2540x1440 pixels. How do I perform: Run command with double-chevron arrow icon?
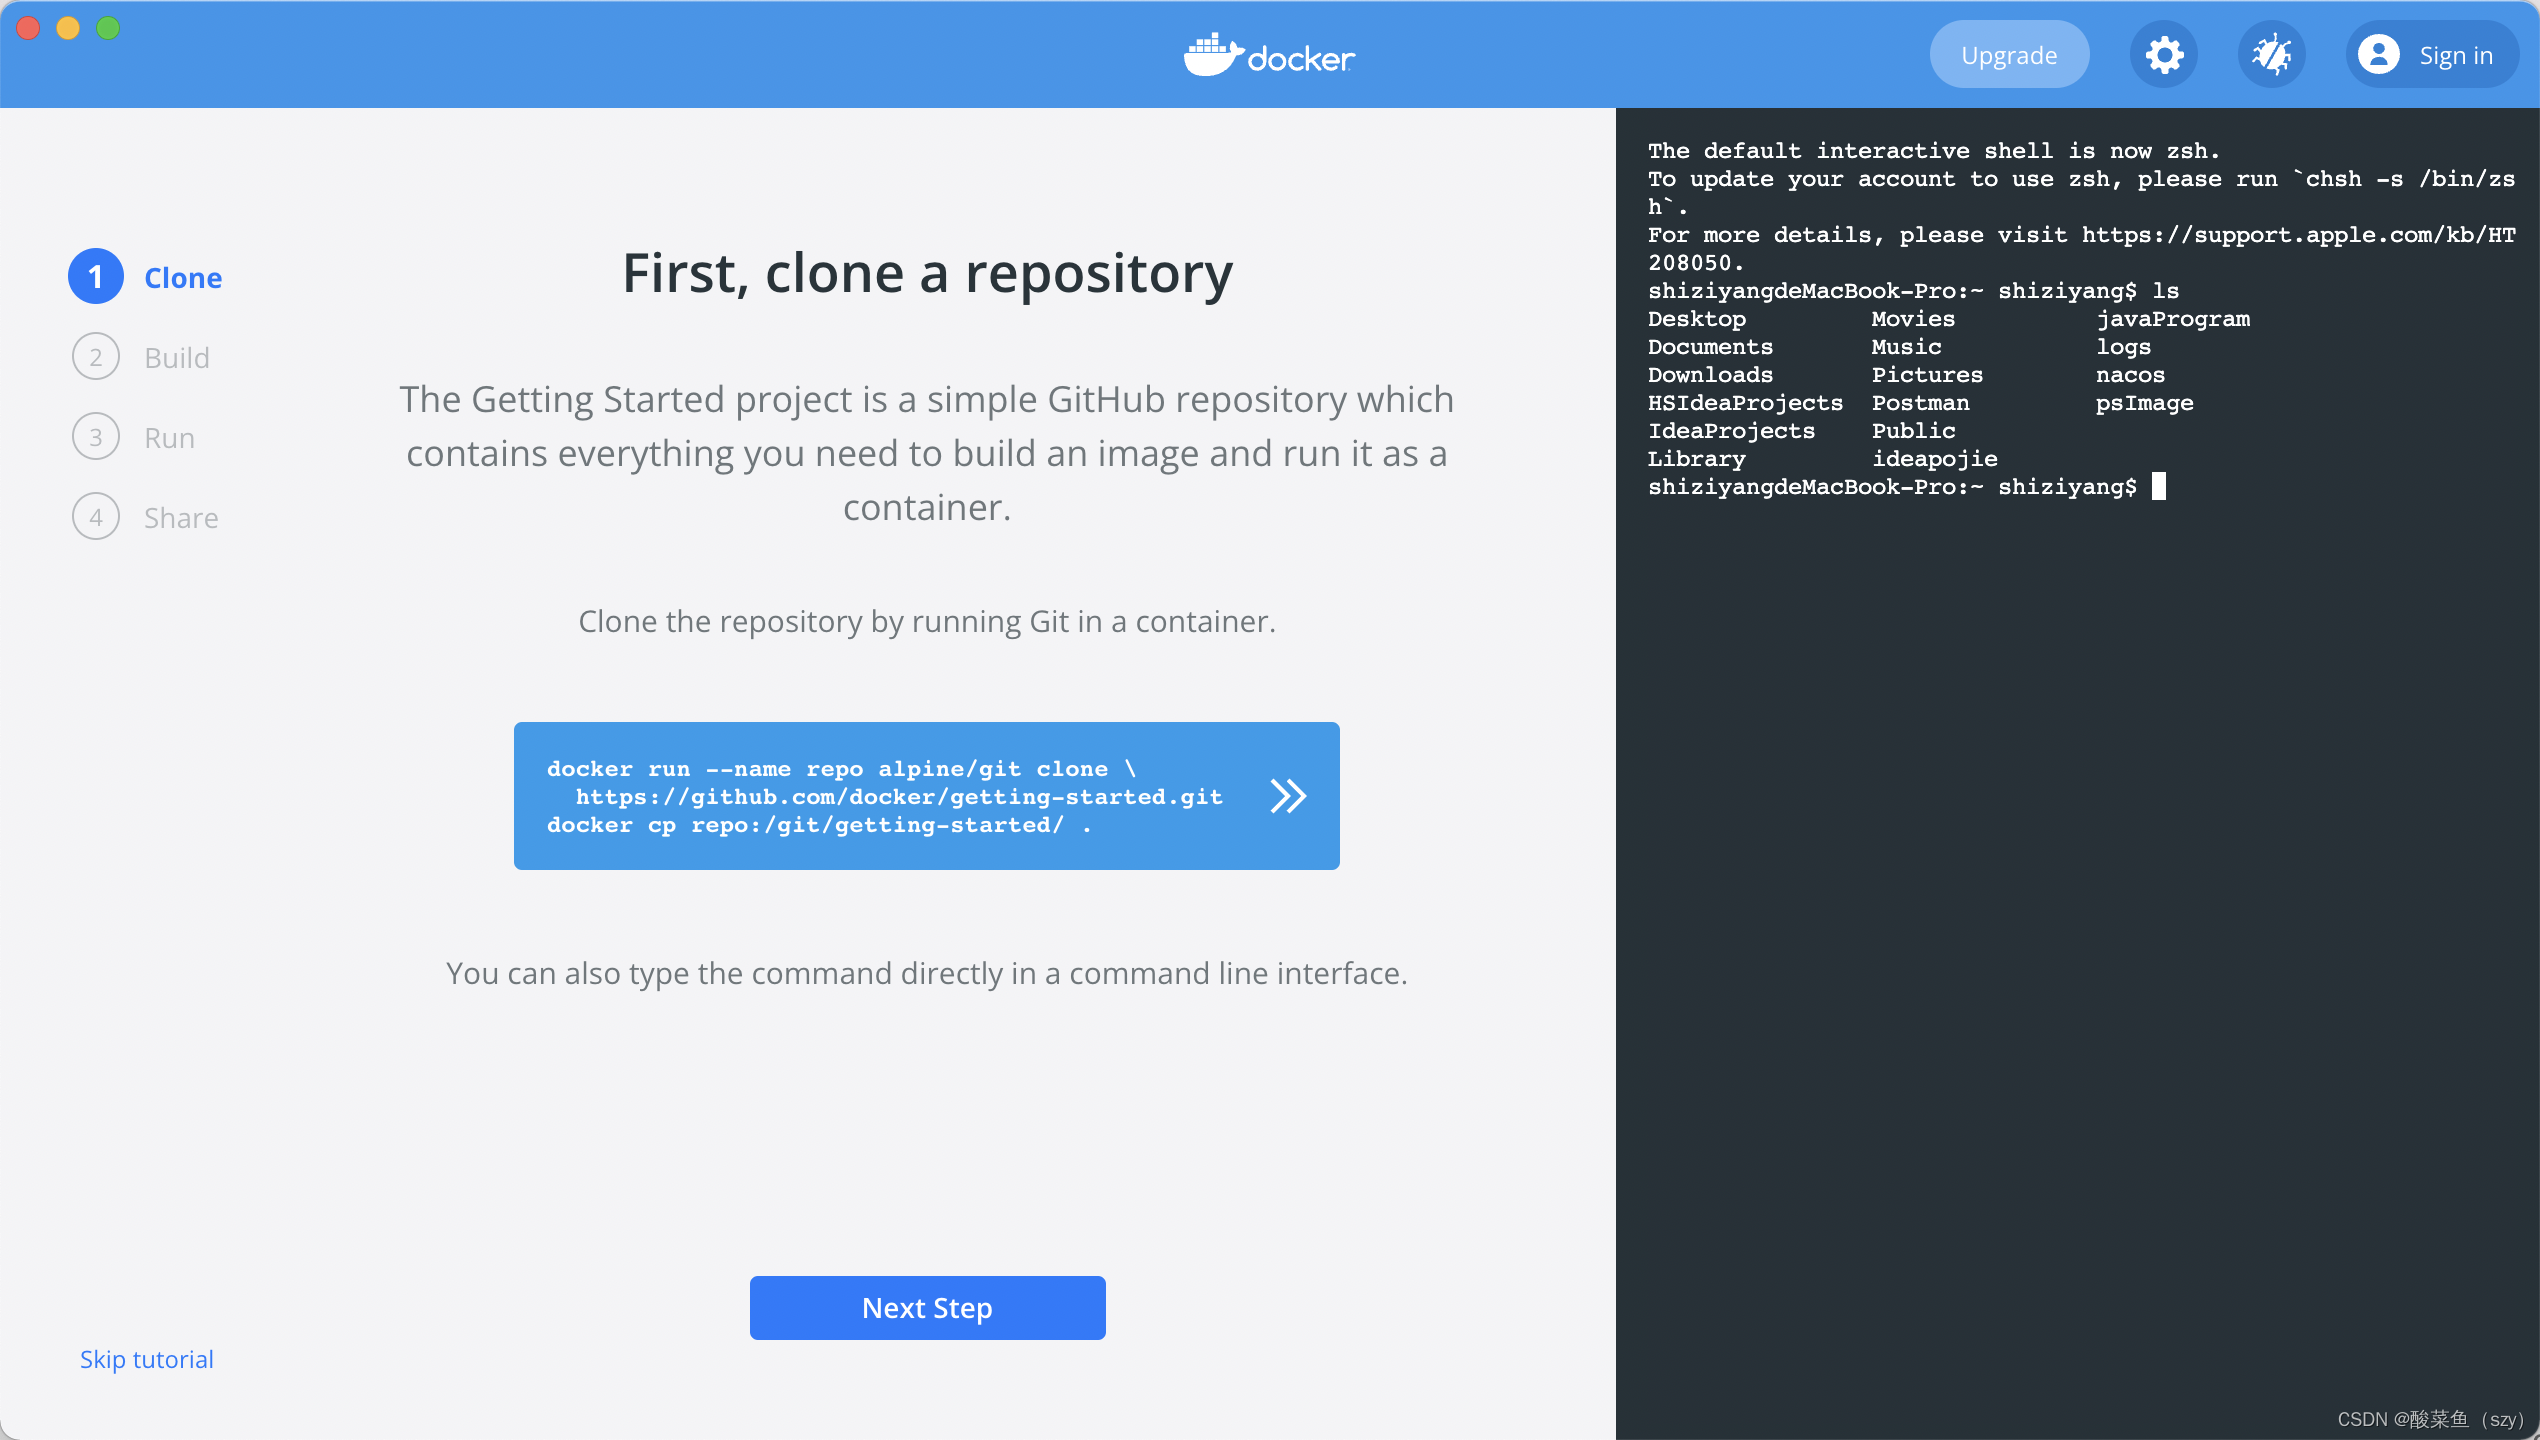click(x=1288, y=796)
